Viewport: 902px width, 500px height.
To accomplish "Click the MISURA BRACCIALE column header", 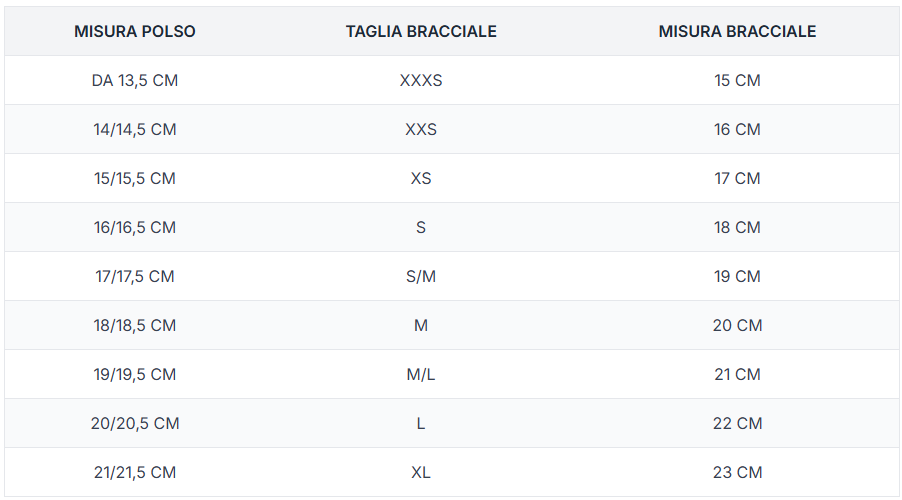I will 737,31.
